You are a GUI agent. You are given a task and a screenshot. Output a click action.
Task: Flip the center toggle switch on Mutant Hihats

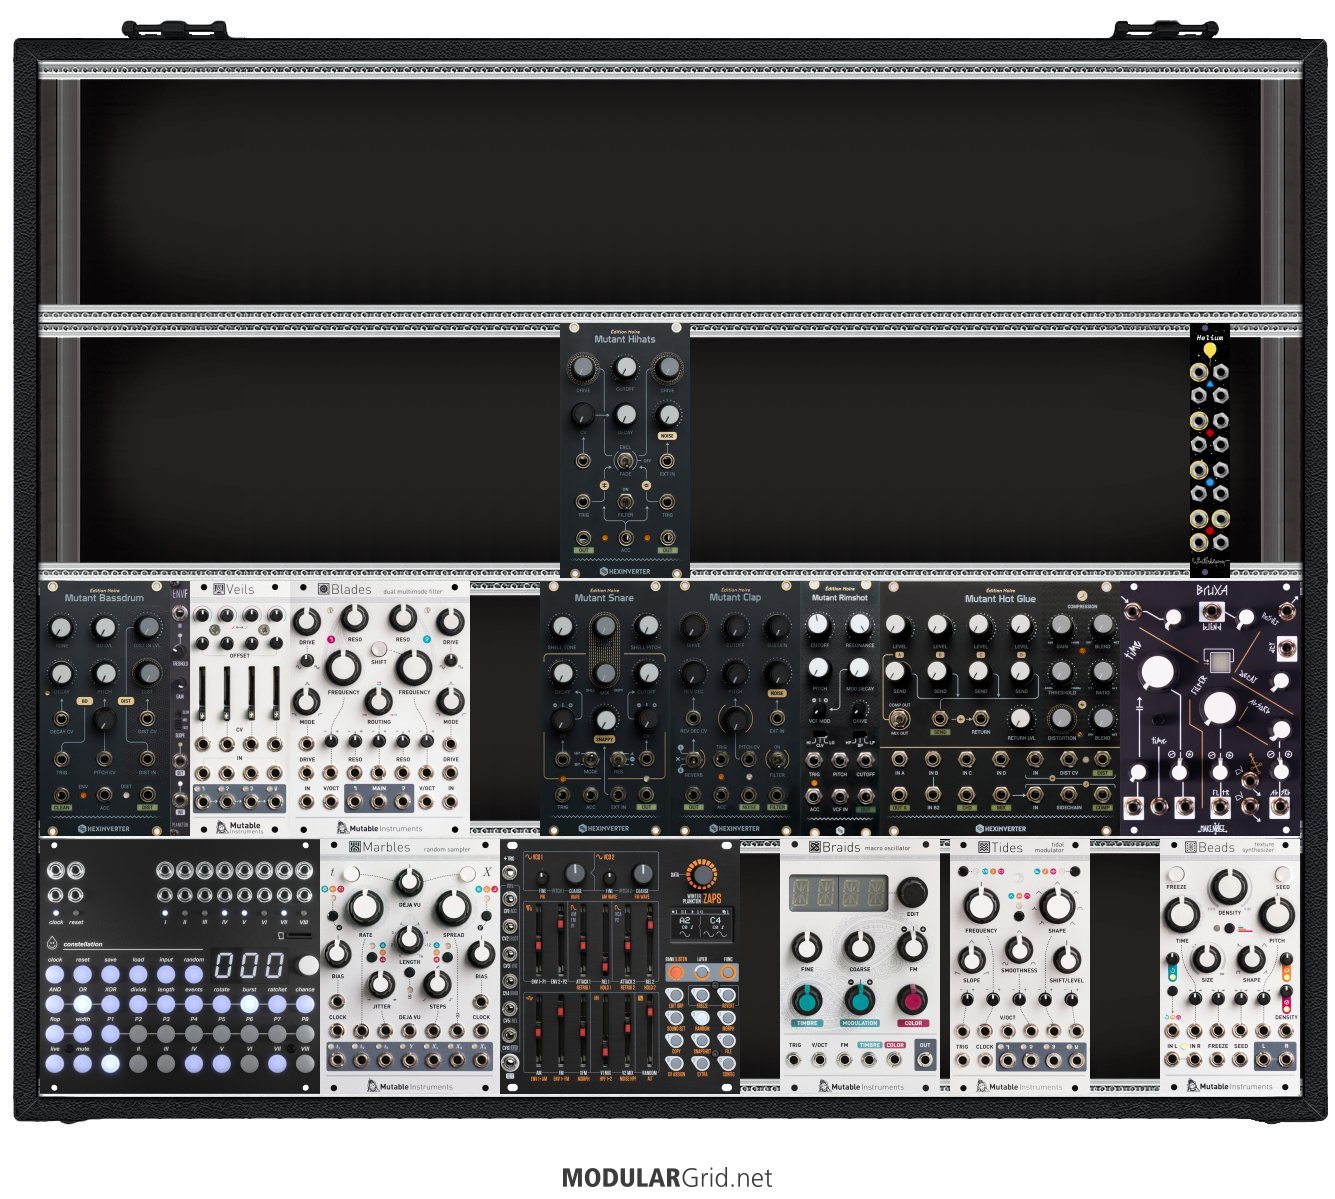coord(625,462)
